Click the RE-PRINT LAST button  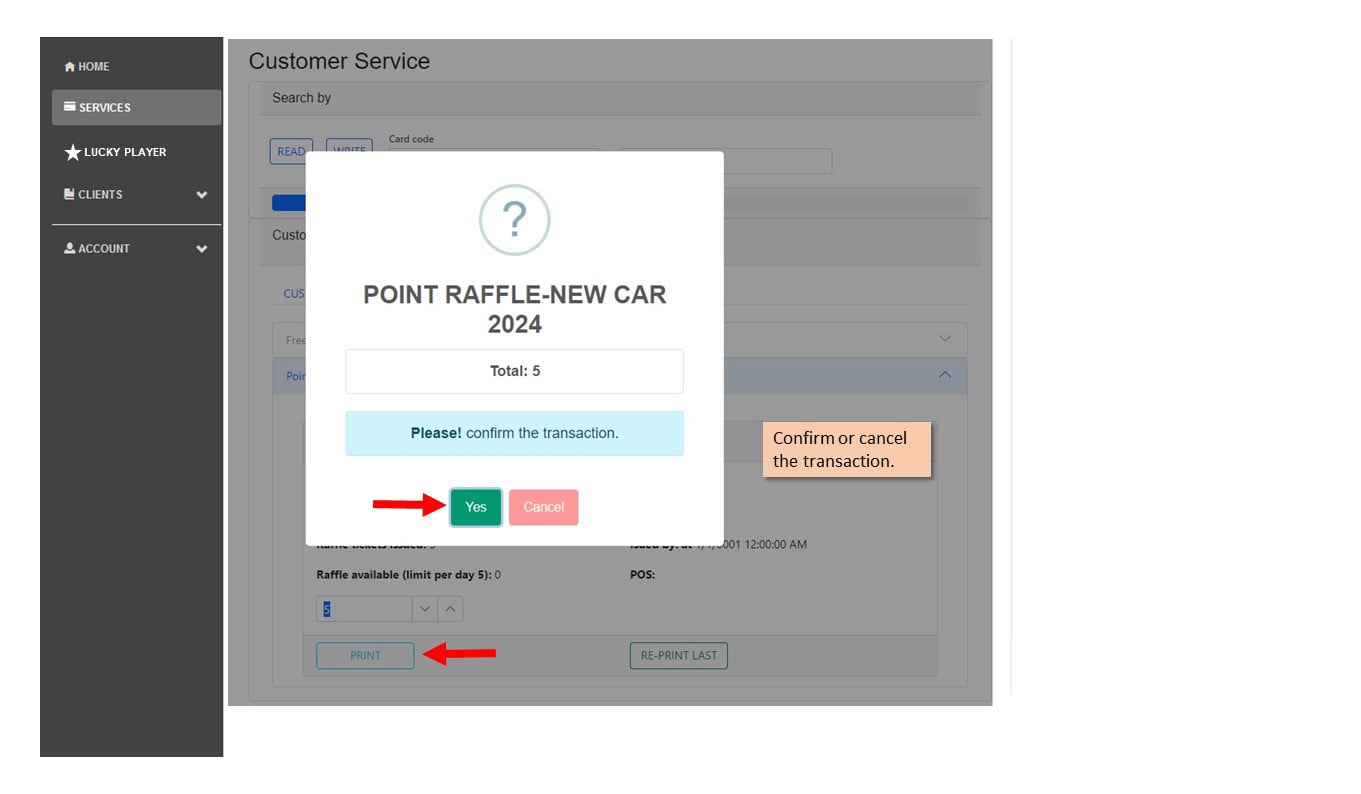pos(679,655)
